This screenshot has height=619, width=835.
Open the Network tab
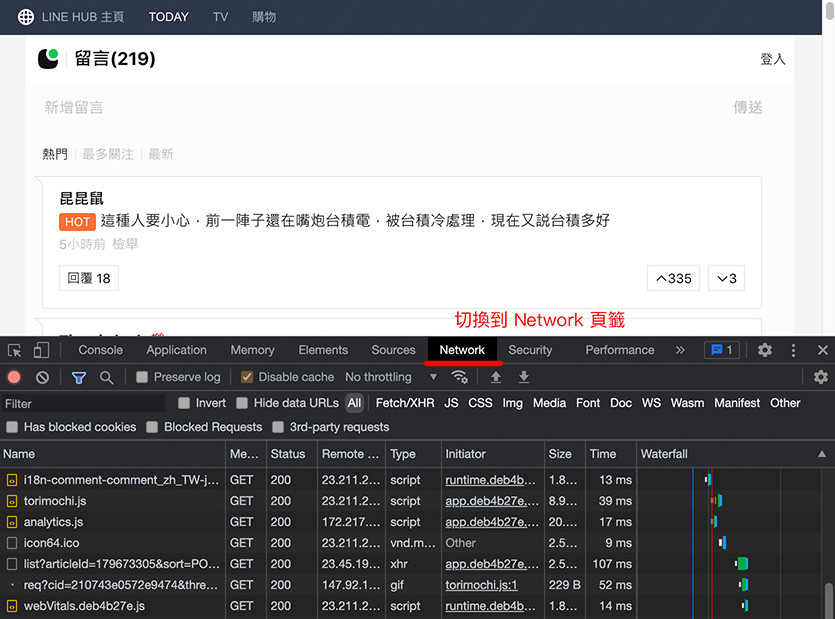462,350
